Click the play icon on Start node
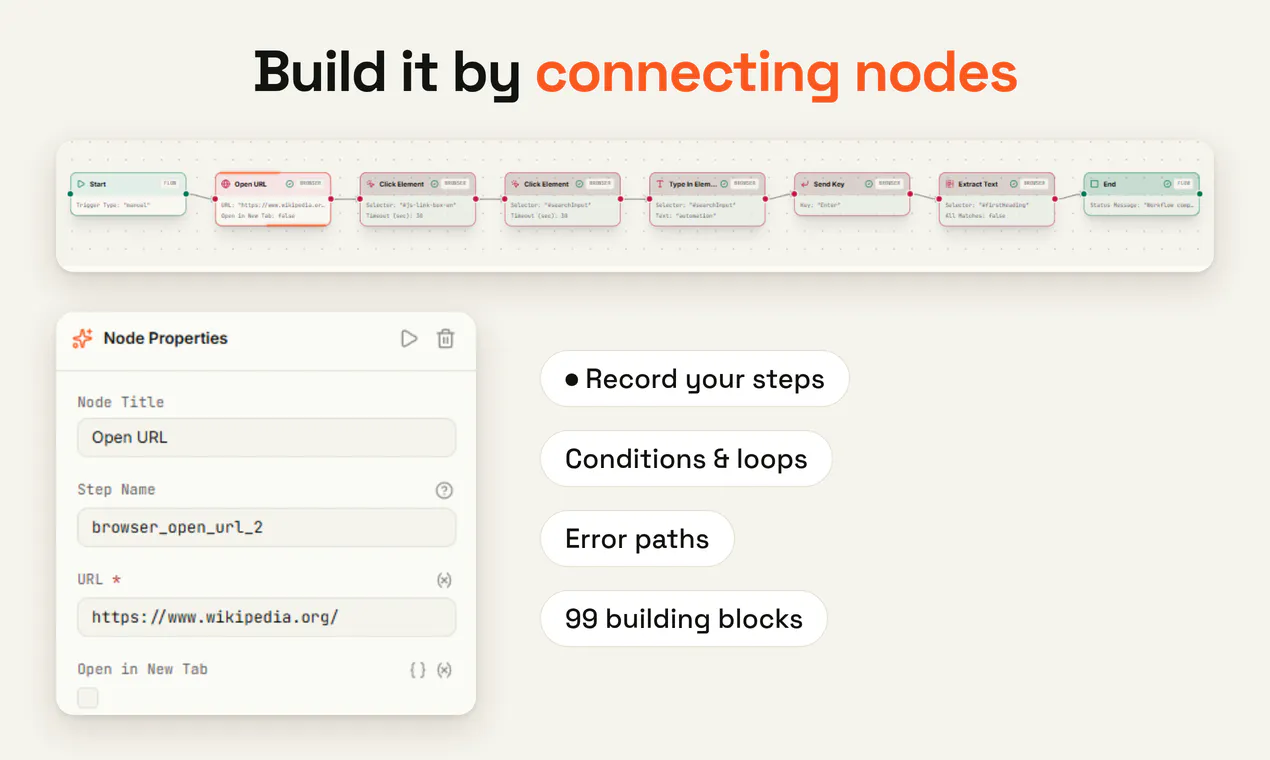Viewport: 1270px width, 760px height. click(81, 184)
